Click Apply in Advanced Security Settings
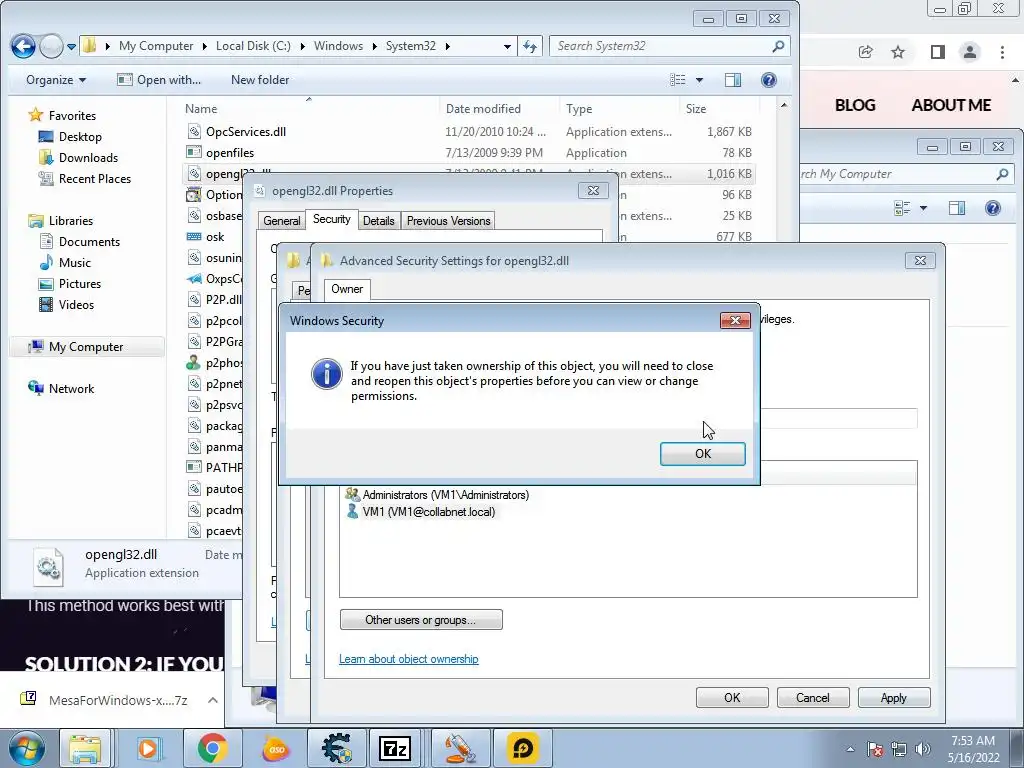Screen dimensions: 1024x768 [893, 697]
